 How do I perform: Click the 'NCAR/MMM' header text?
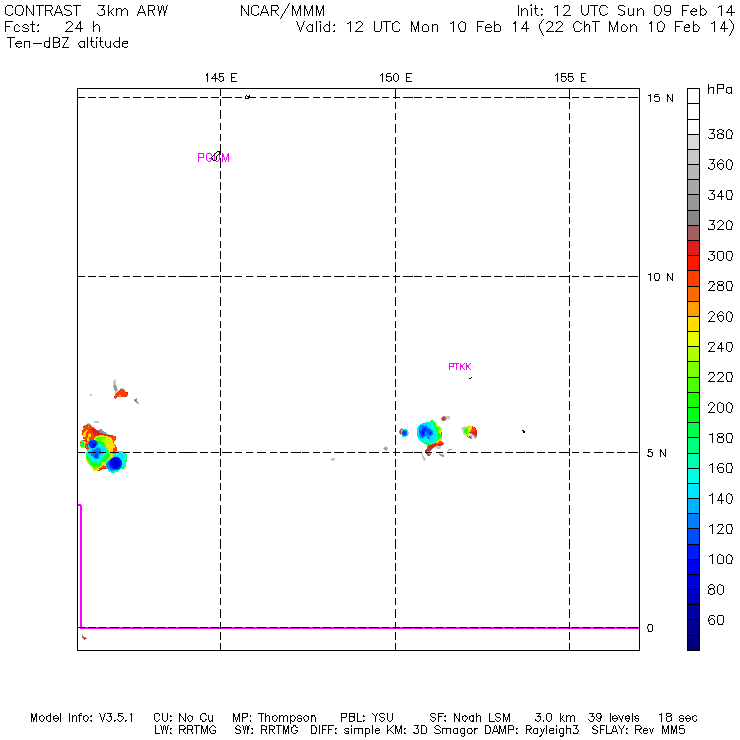(282, 11)
